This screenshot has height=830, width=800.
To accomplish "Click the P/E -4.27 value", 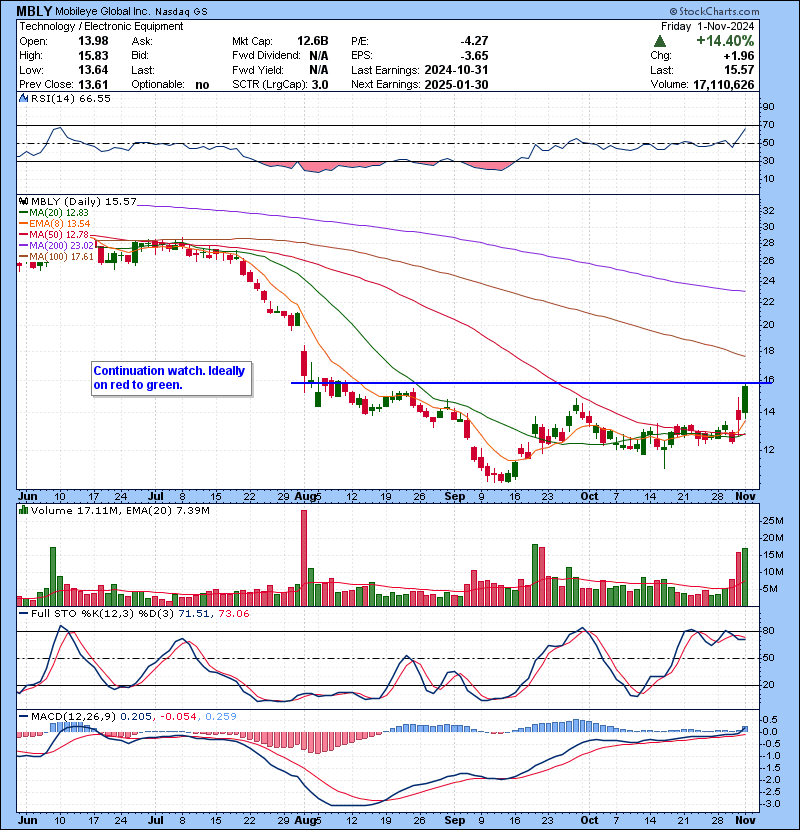I will (474, 41).
